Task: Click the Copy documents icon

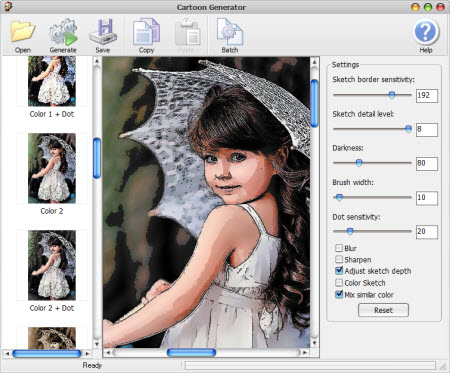Action: (146, 32)
